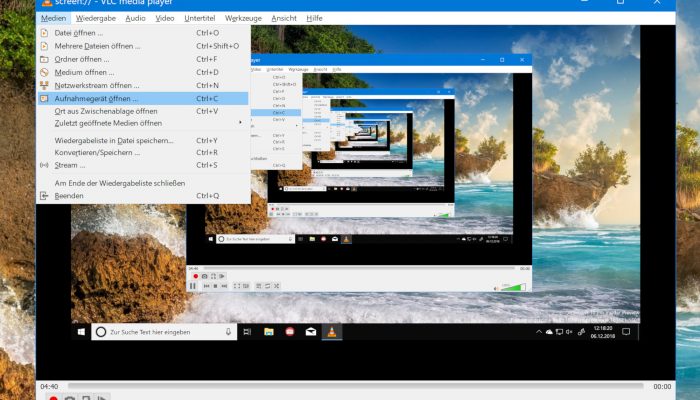Click the Zur Suche Text hier eingeben box
This screenshot has height=400, width=700.
coord(164,332)
